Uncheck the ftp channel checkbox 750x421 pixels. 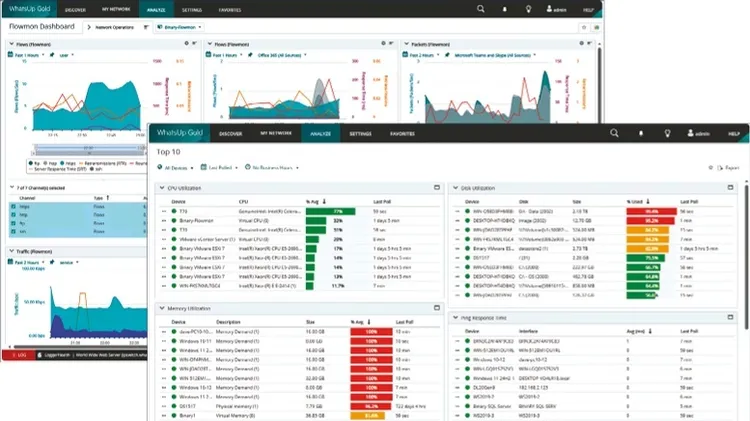point(13,223)
